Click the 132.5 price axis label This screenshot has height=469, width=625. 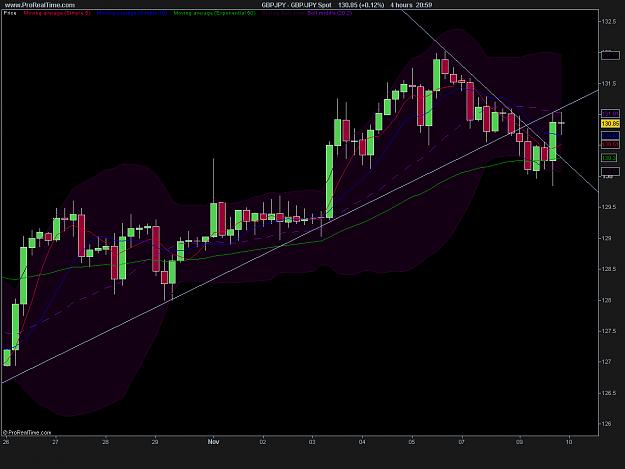[x=608, y=22]
